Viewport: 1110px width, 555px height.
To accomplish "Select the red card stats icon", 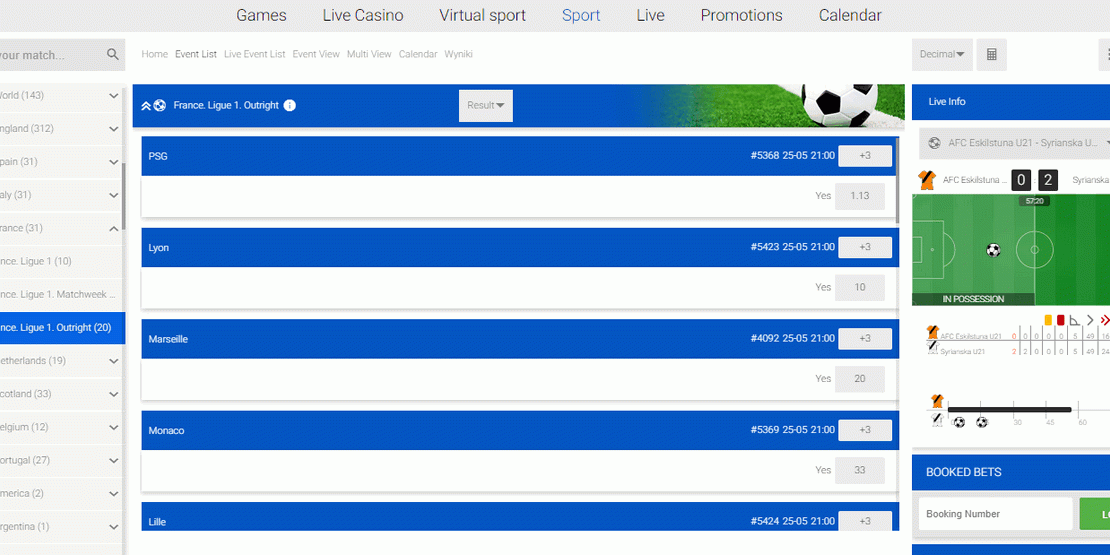I will (x=1060, y=320).
